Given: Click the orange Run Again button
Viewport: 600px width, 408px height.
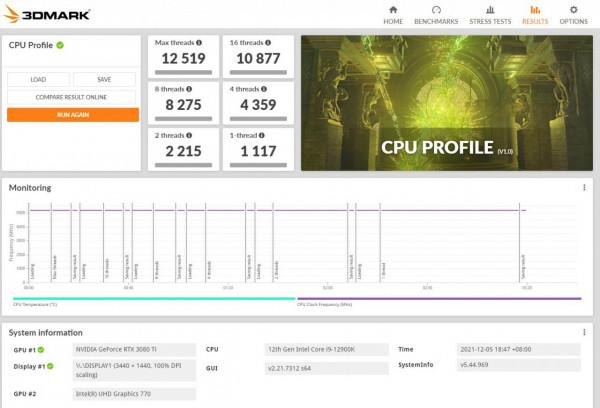Looking at the screenshot, I should (73, 115).
